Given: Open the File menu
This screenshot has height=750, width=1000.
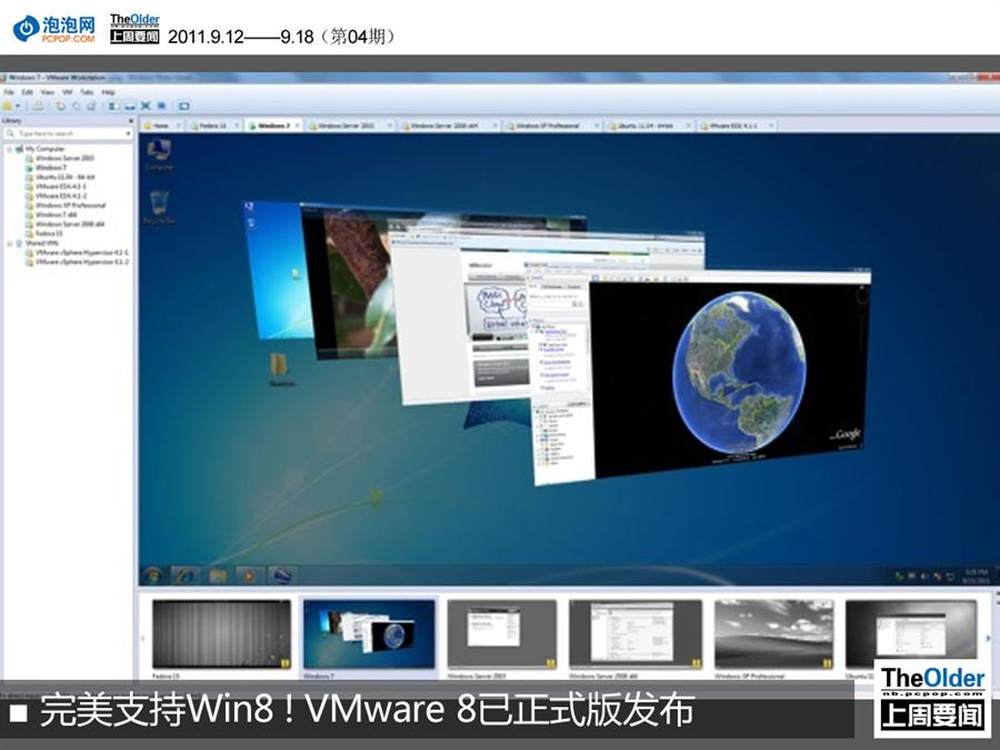Looking at the screenshot, I should pos(9,92).
